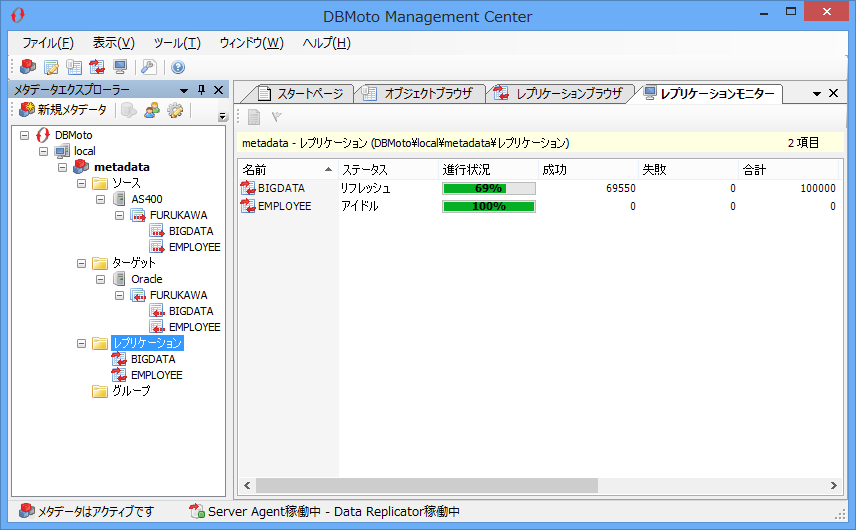Collapse the レプリケーション folder node
856x530 pixels.
click(x=81, y=343)
